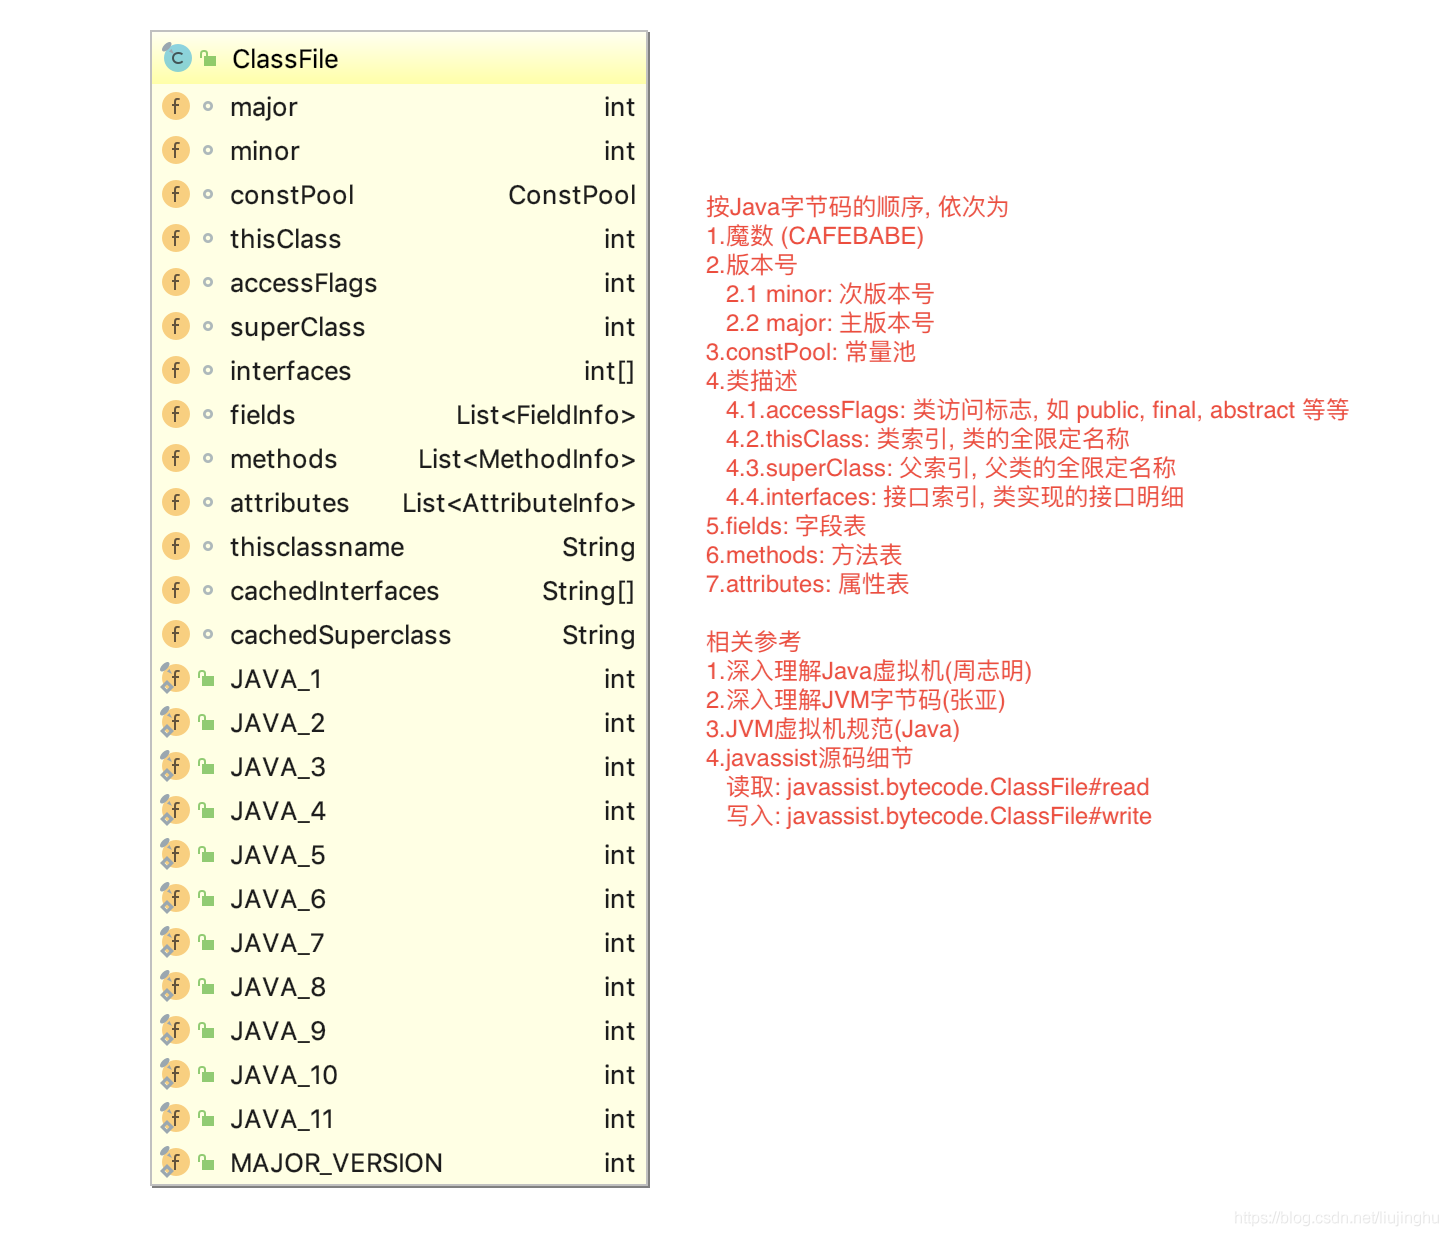Click the static field icon for JAVA_8
The image size is (1448, 1236).
175,986
